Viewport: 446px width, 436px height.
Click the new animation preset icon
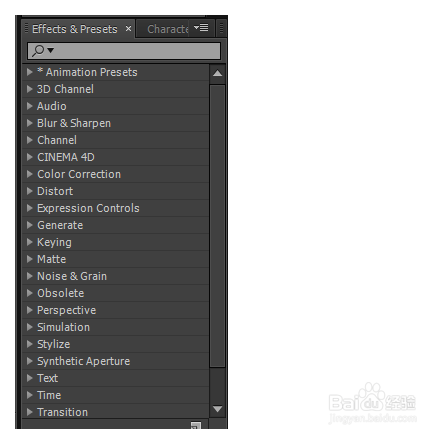tap(196, 426)
